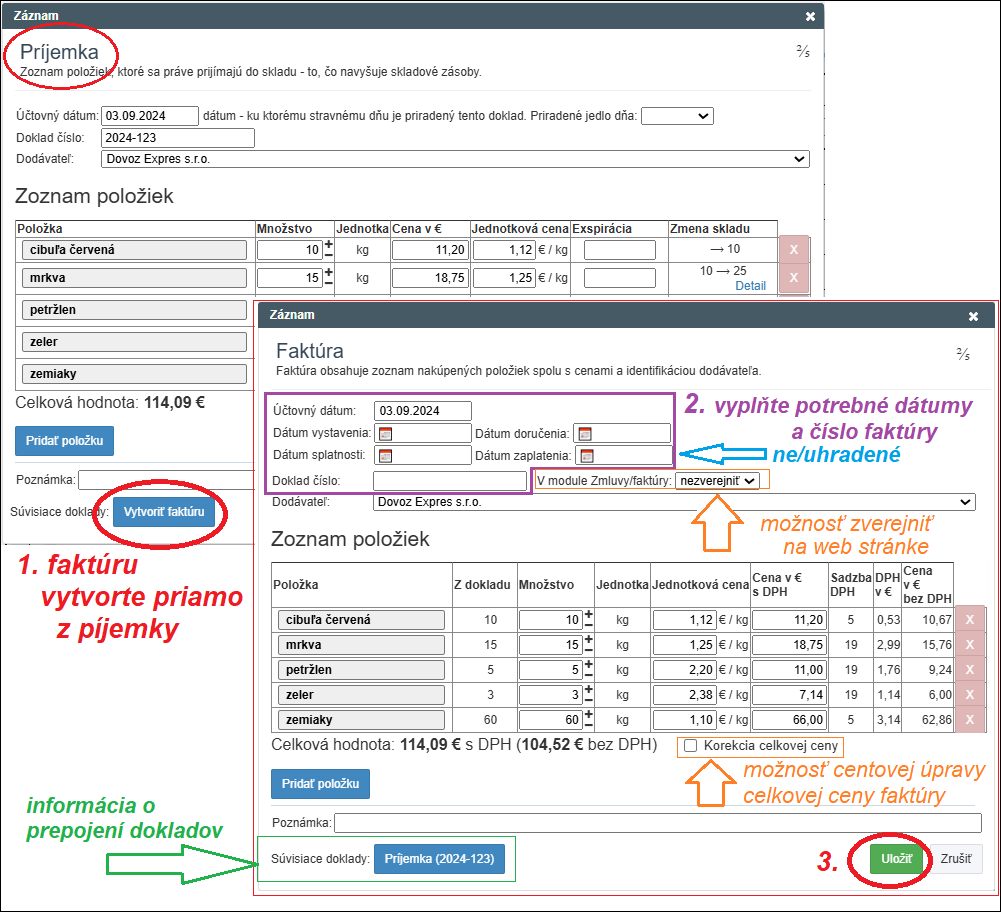Increase cibuľa červená quantity in Faktúra with plus
Viewport: 1001px width, 912px height.
click(589, 615)
